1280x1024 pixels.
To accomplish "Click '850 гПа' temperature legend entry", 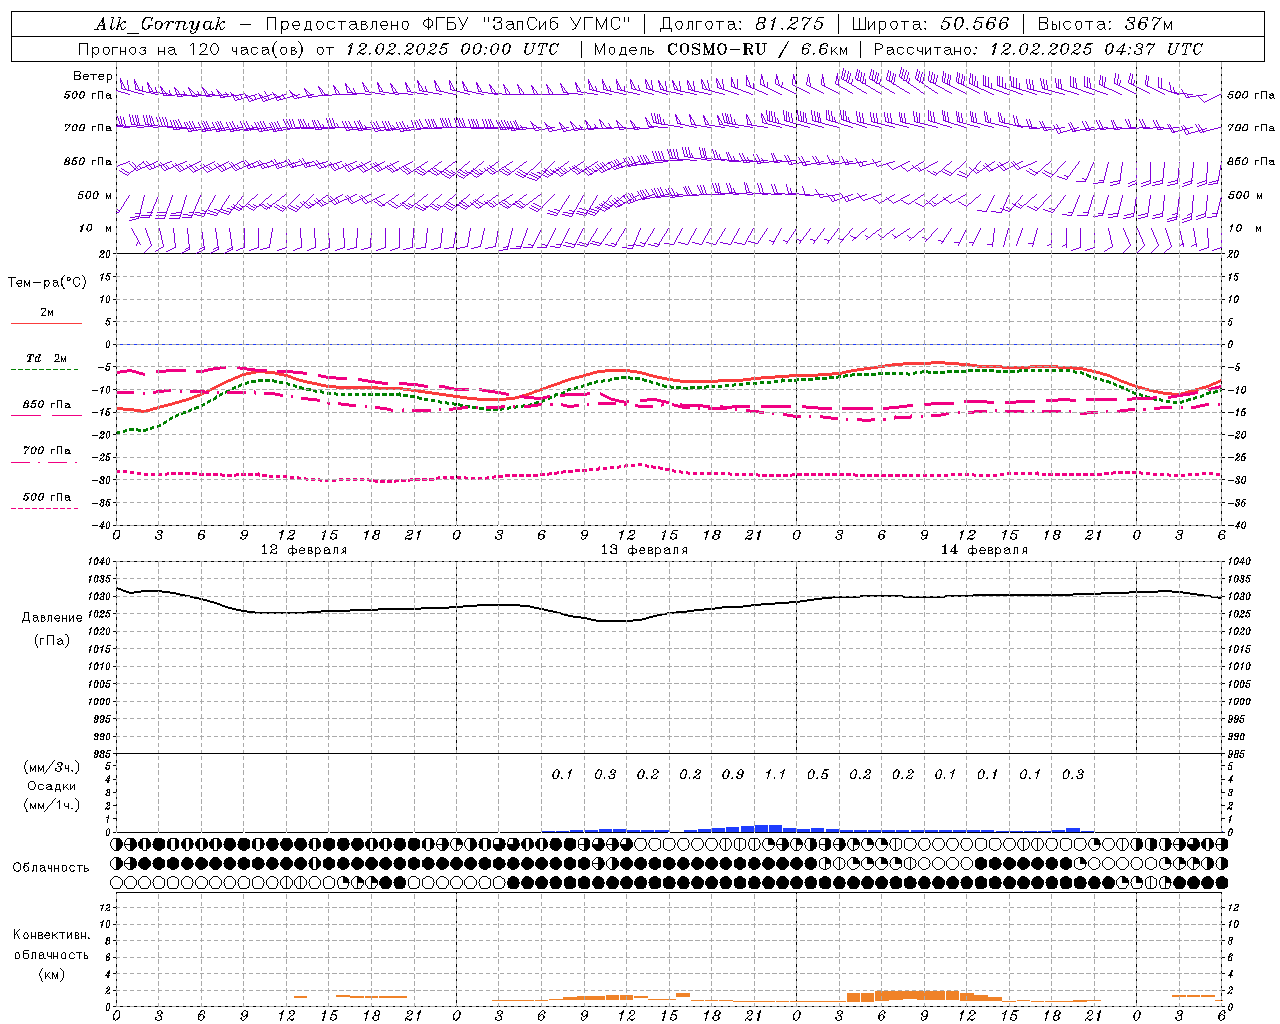I will click(47, 405).
